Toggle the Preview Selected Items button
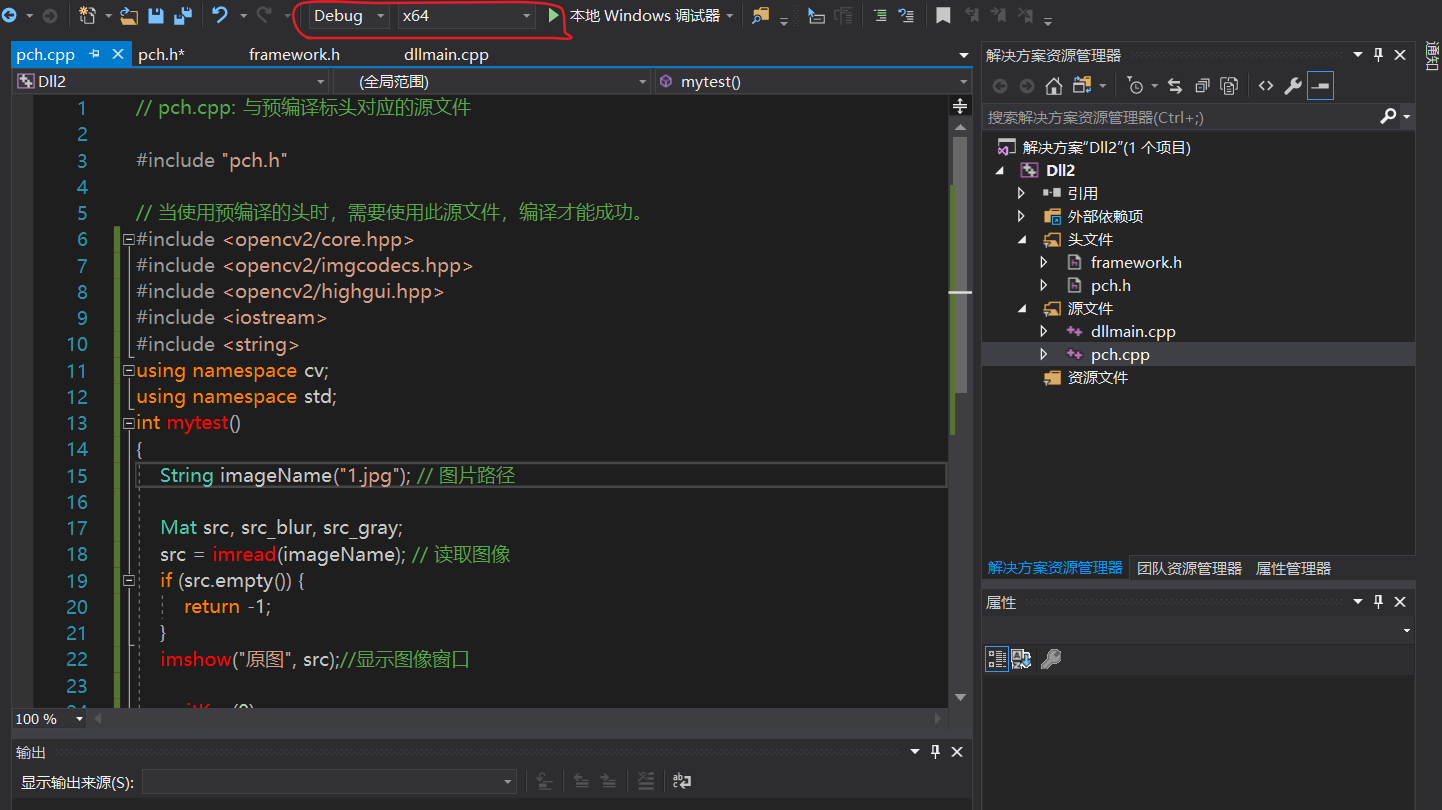The image size is (1442, 810). pos(1320,86)
